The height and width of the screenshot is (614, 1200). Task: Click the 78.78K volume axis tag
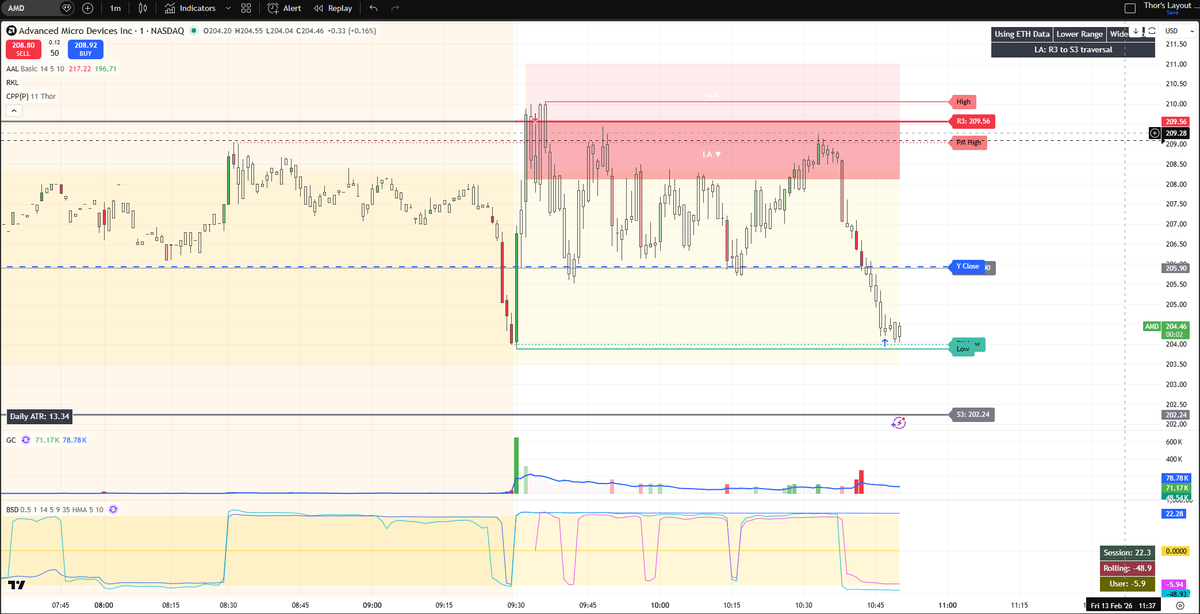point(1176,478)
